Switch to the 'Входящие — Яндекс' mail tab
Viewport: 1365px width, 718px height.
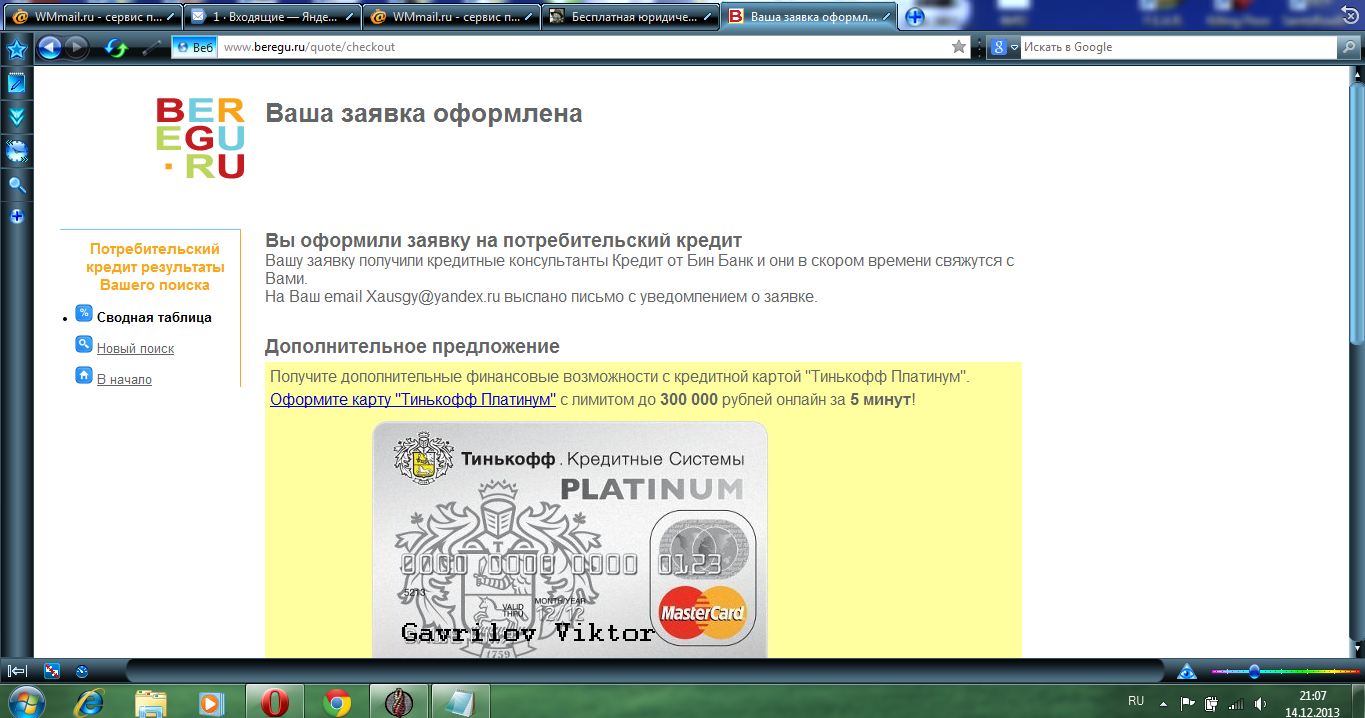272,17
